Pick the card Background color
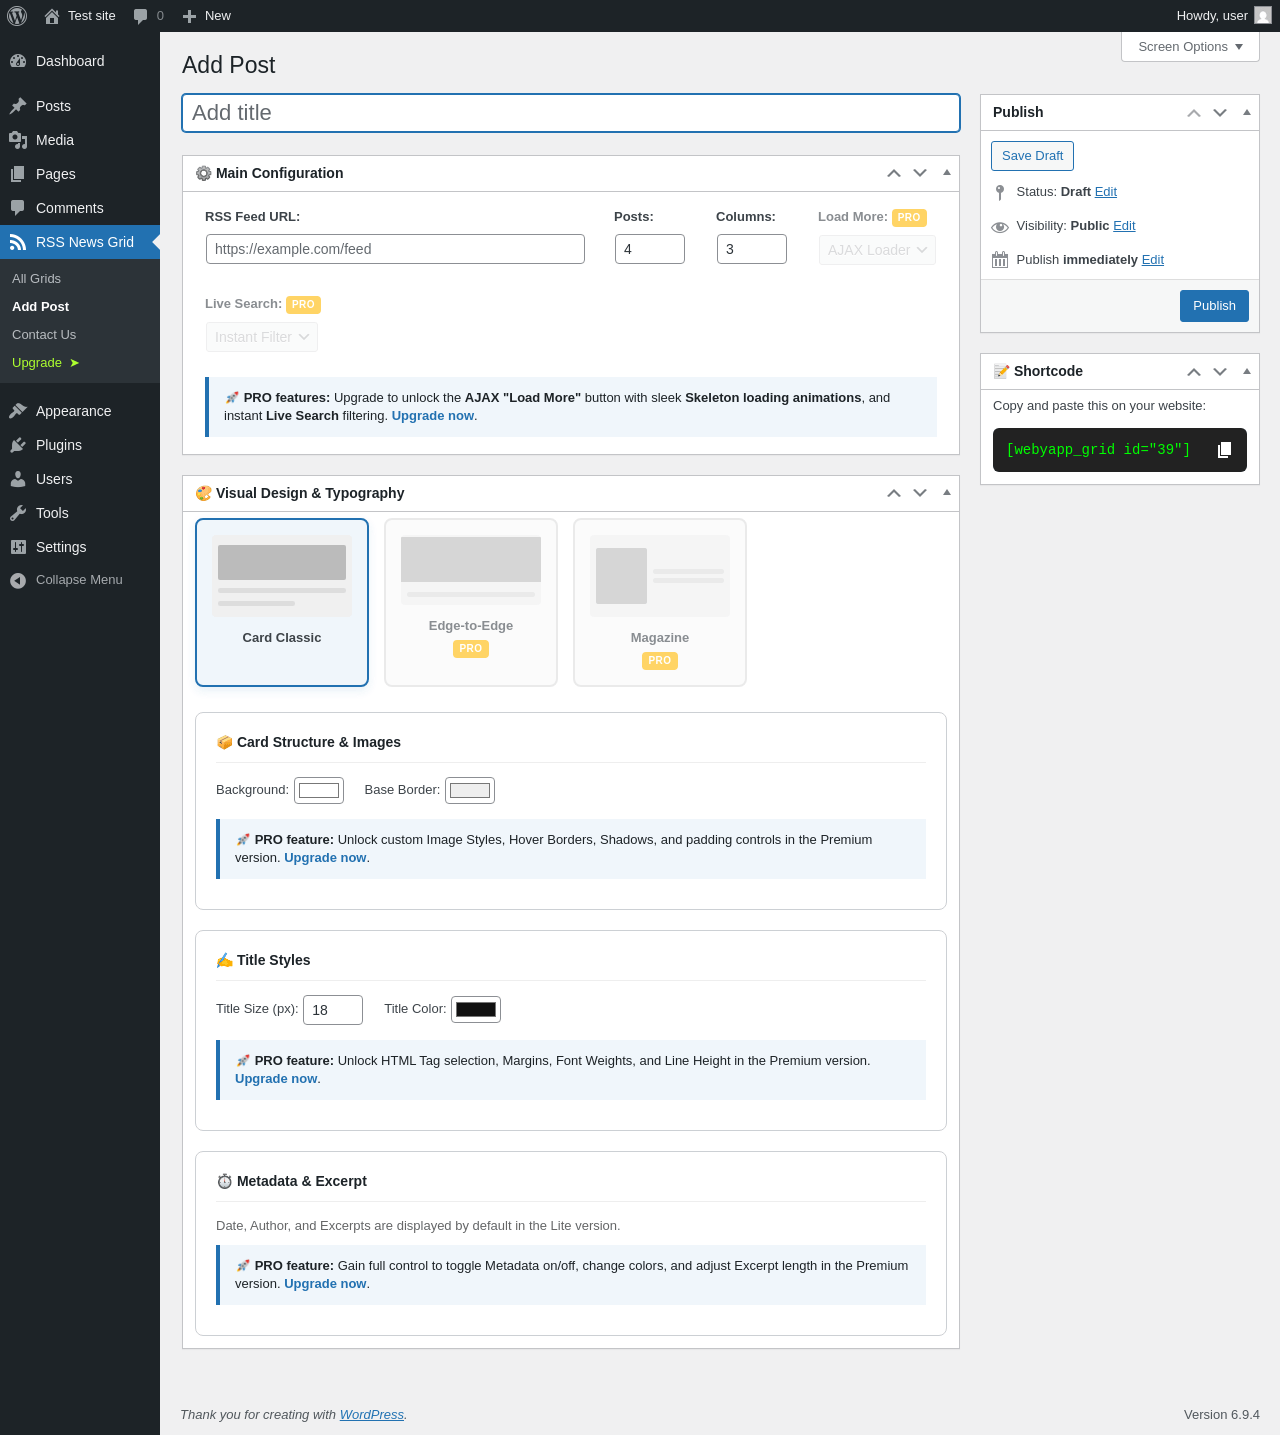Image resolution: width=1280 pixels, height=1435 pixels. point(319,791)
